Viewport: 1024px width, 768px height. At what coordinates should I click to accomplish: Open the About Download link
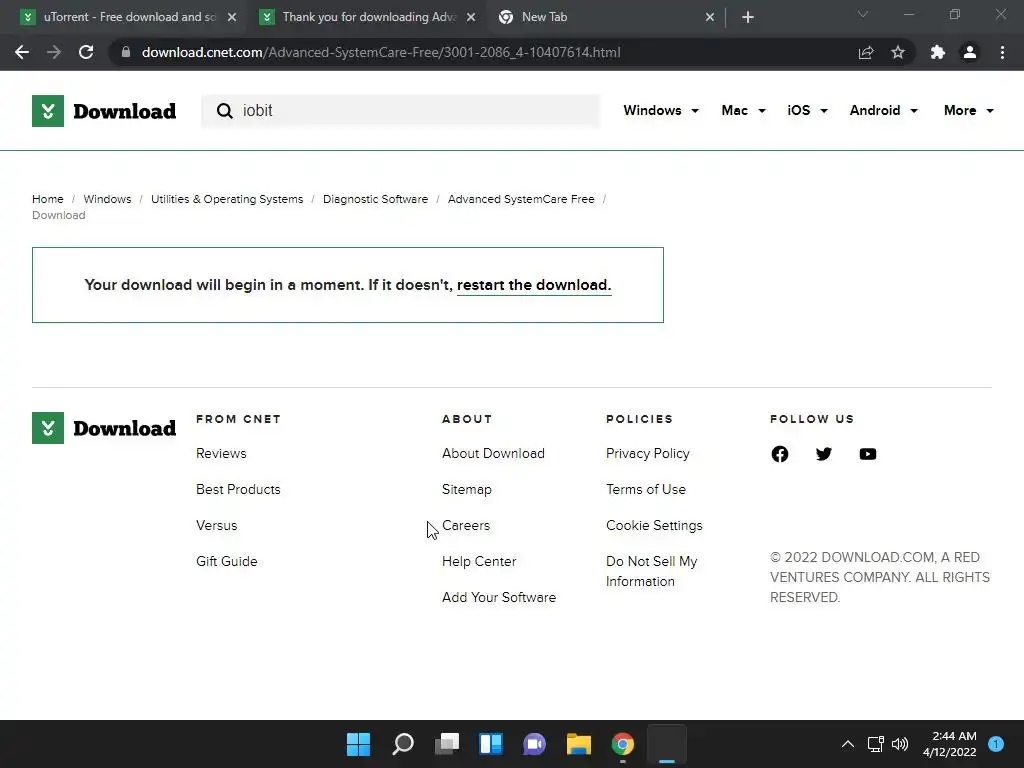[x=493, y=453]
